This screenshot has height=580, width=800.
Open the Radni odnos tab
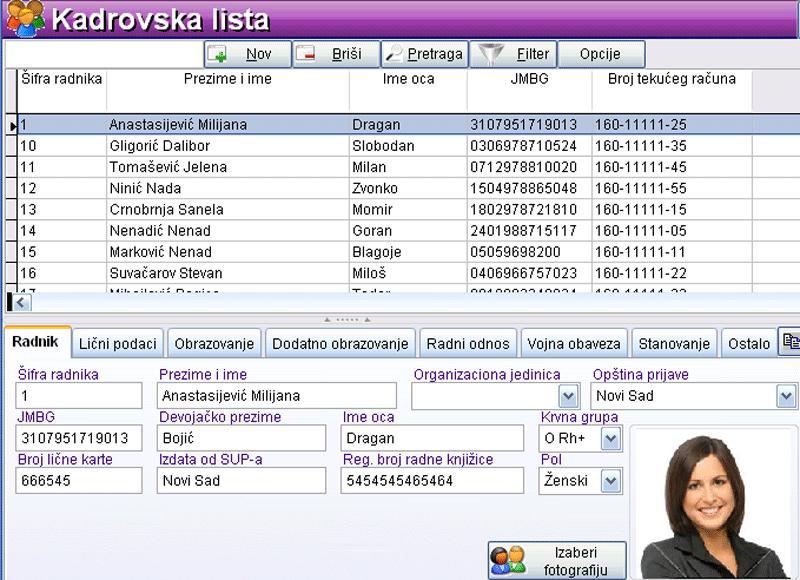[x=468, y=344]
